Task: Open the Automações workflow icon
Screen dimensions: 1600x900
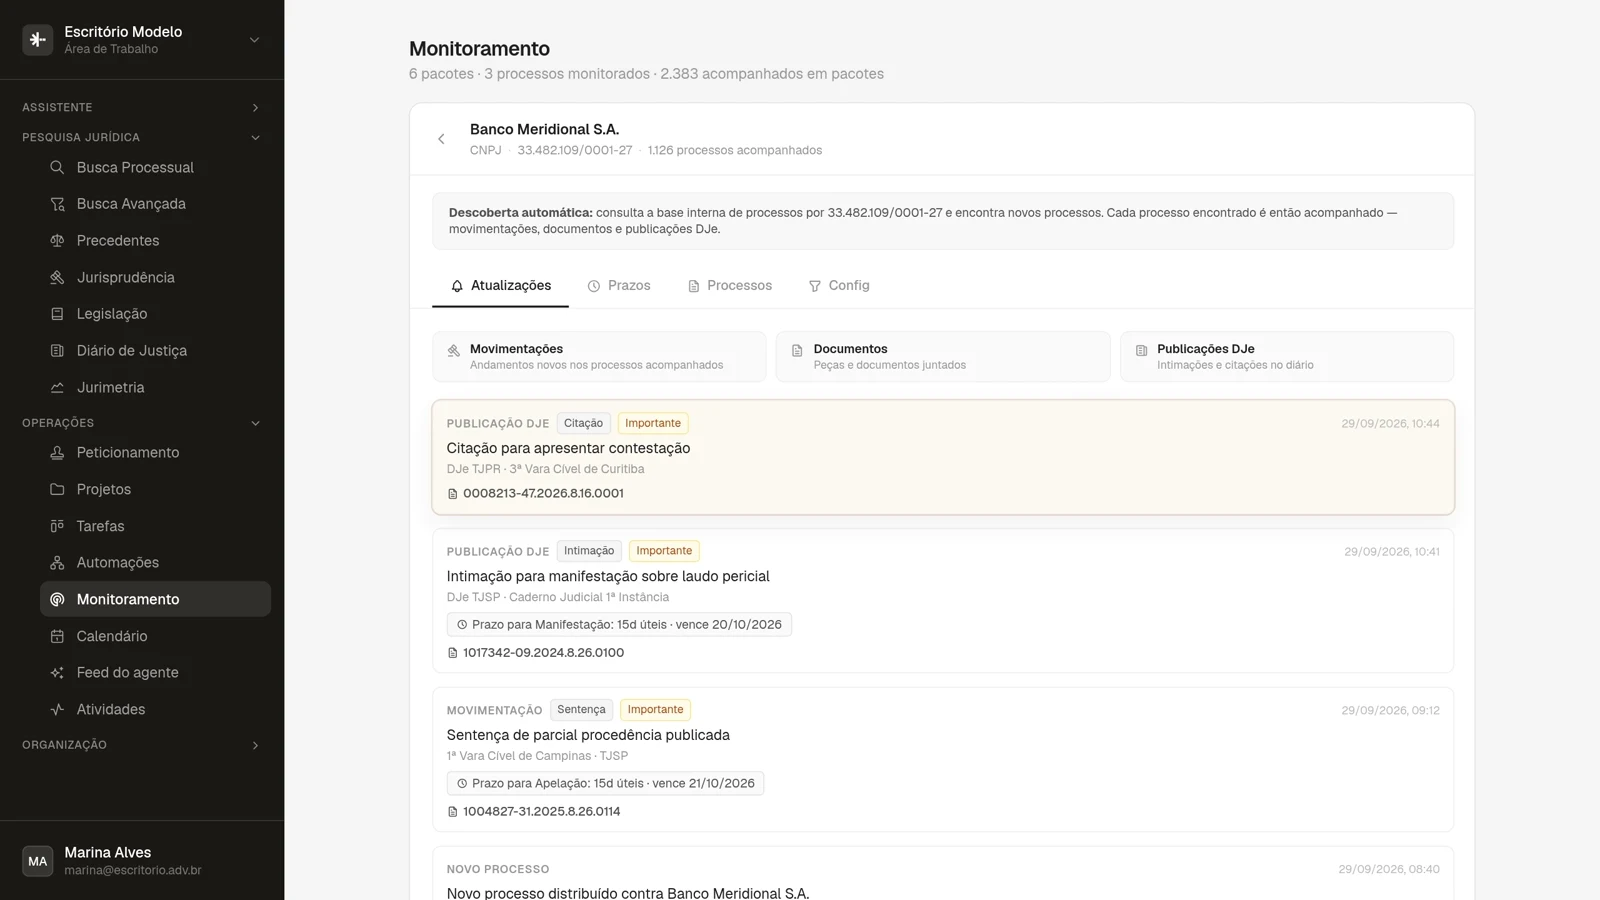Action: pos(57,563)
